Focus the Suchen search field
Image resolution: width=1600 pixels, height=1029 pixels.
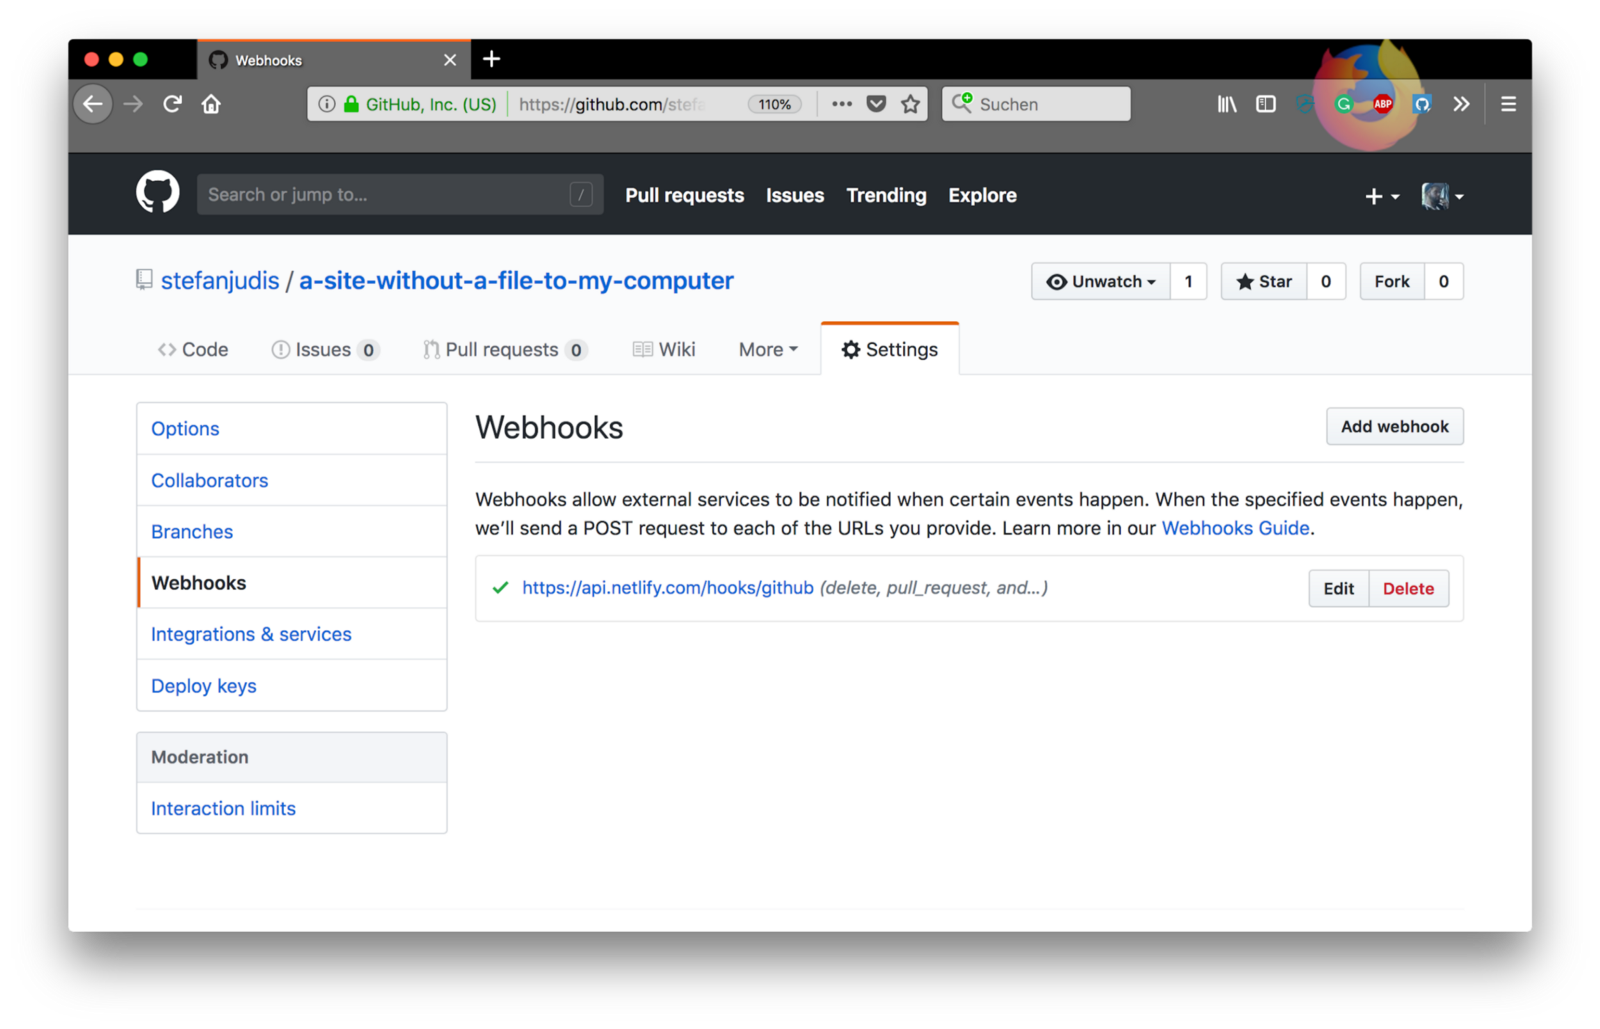(x=1036, y=104)
